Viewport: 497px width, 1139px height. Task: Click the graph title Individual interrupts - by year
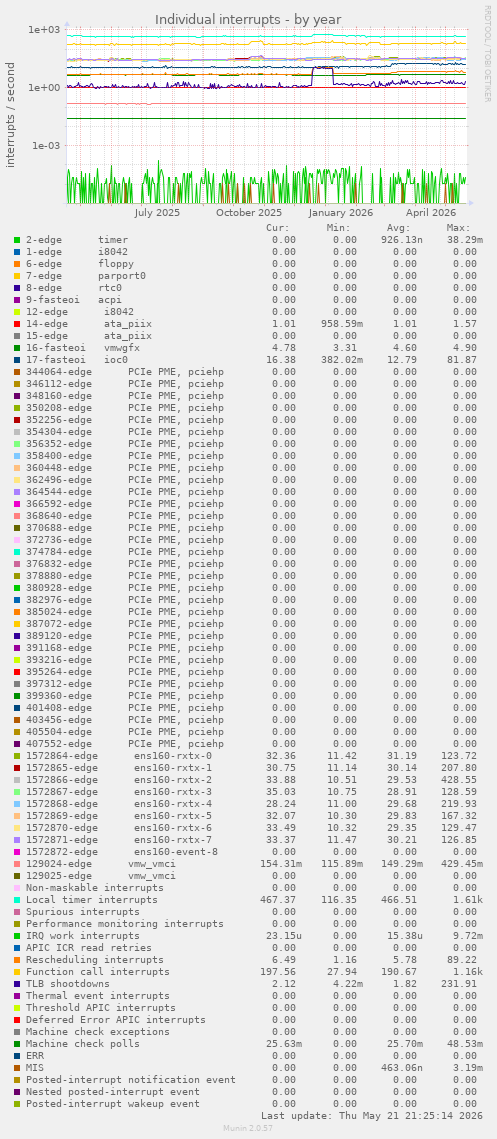click(x=248, y=19)
